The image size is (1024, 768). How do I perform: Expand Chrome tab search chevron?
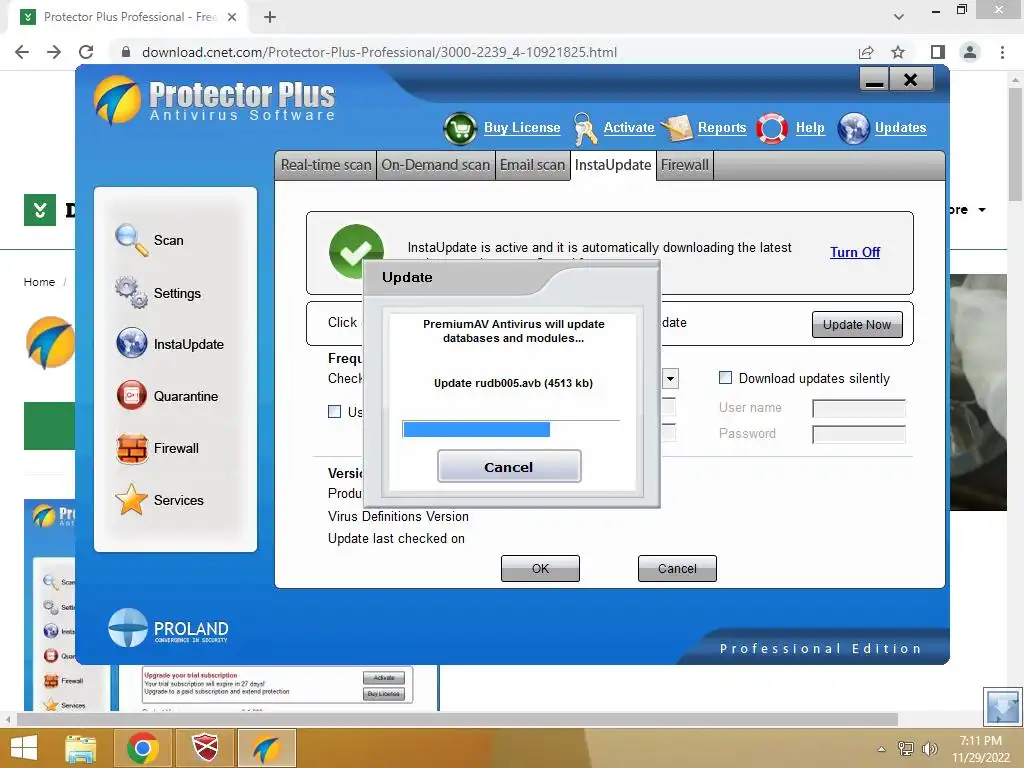[x=899, y=16]
